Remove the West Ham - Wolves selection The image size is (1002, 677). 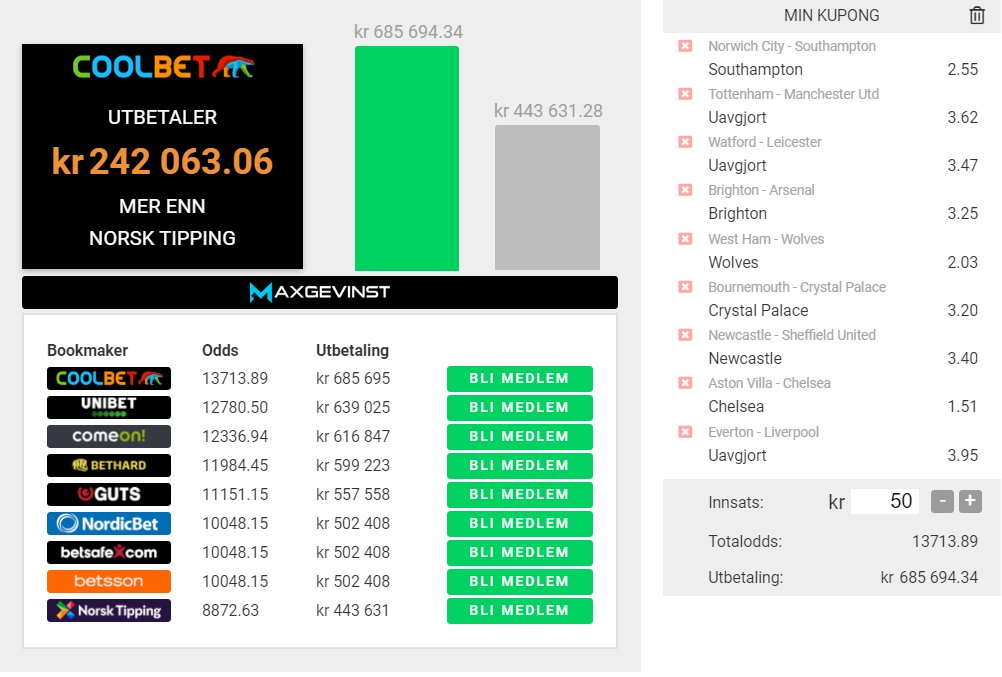tap(685, 238)
